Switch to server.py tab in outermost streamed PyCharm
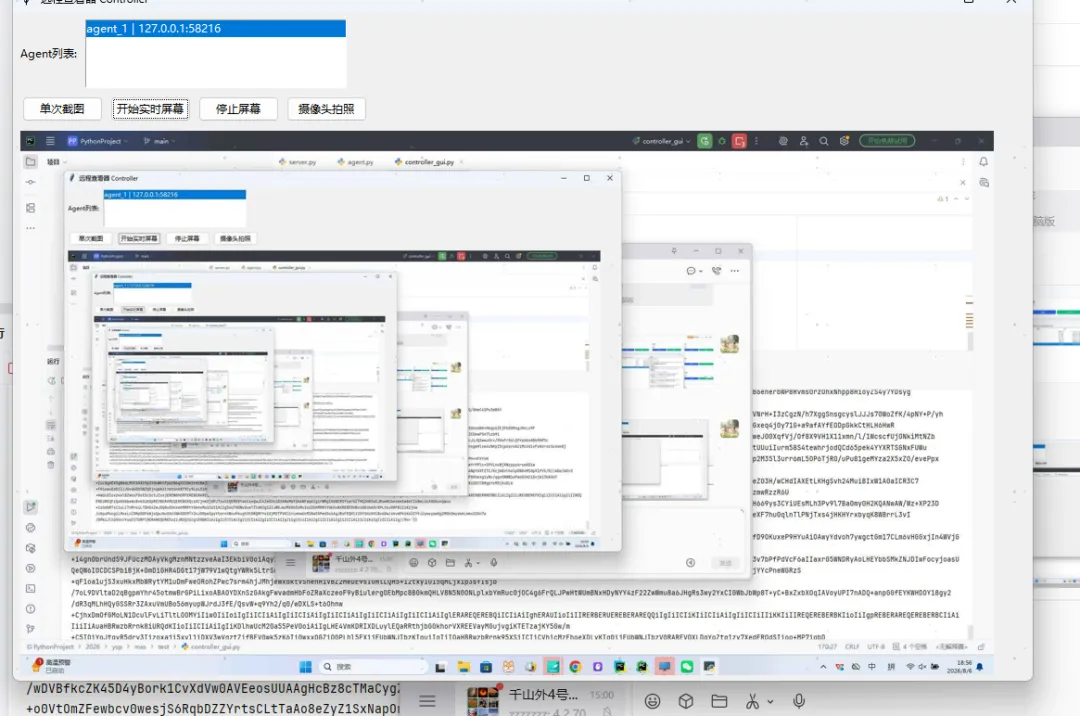1080x716 pixels. point(298,162)
